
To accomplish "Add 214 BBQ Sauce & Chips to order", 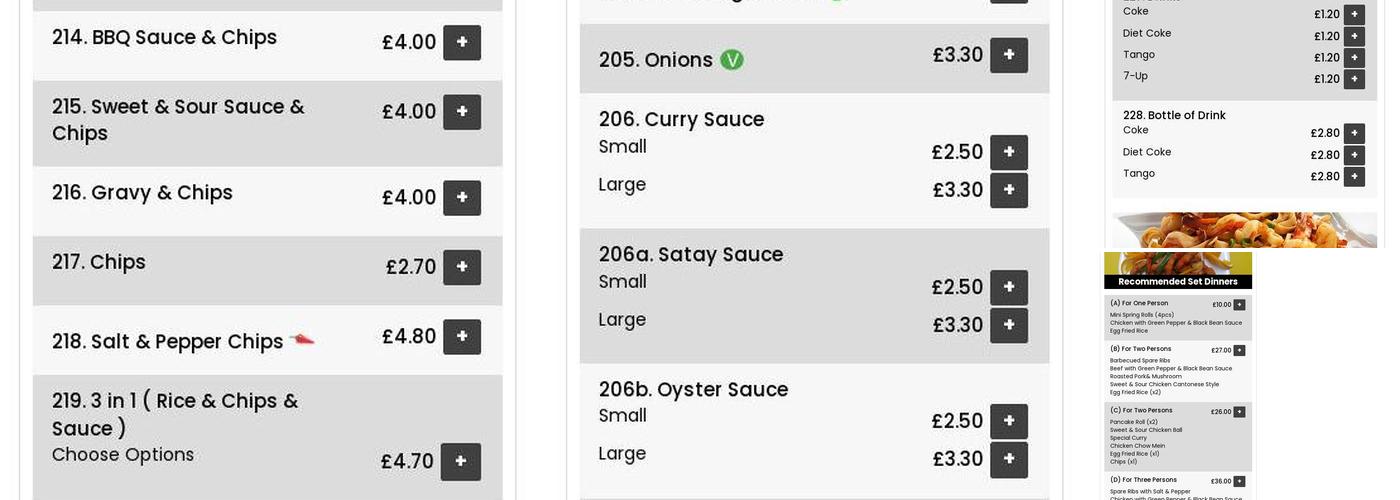I will point(461,42).
